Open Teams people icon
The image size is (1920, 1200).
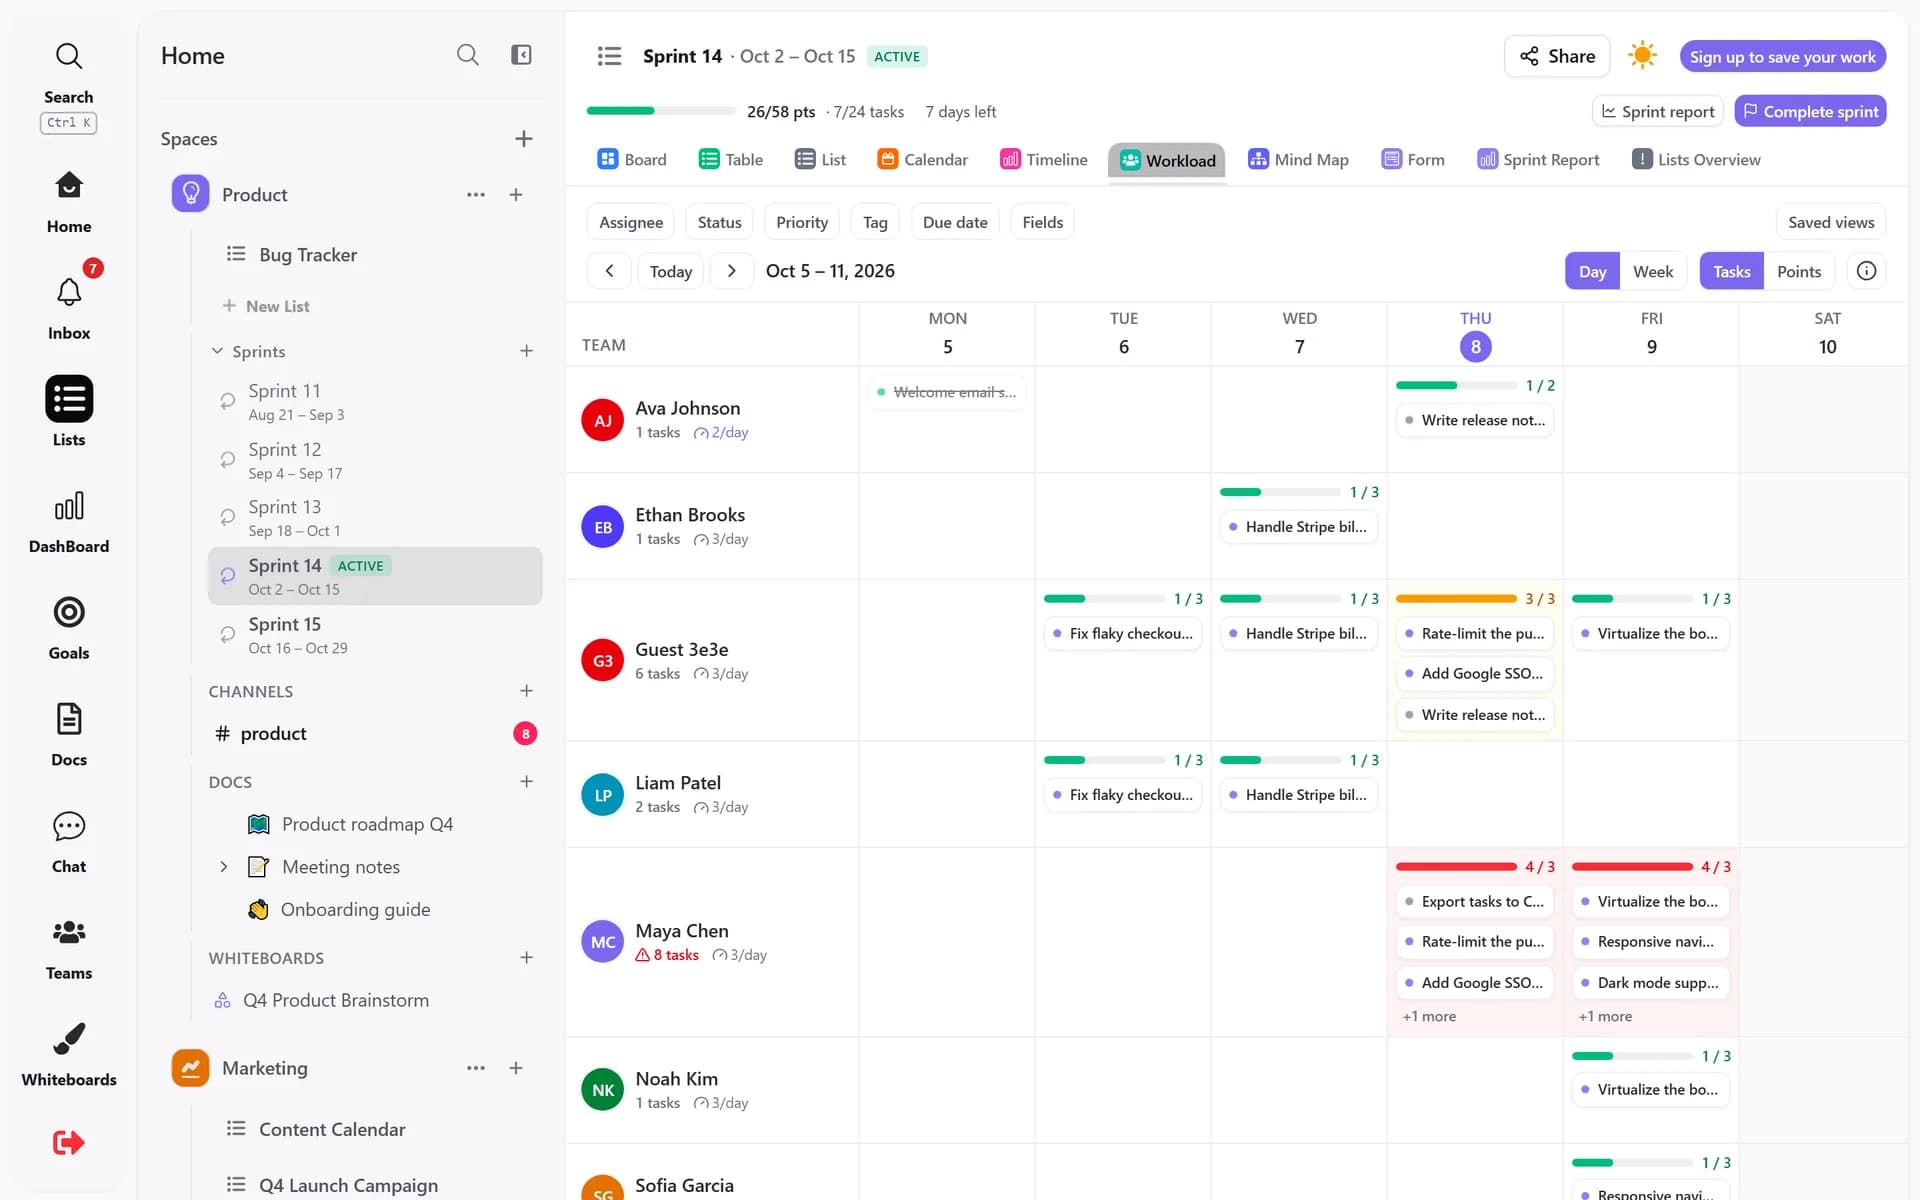(68, 932)
